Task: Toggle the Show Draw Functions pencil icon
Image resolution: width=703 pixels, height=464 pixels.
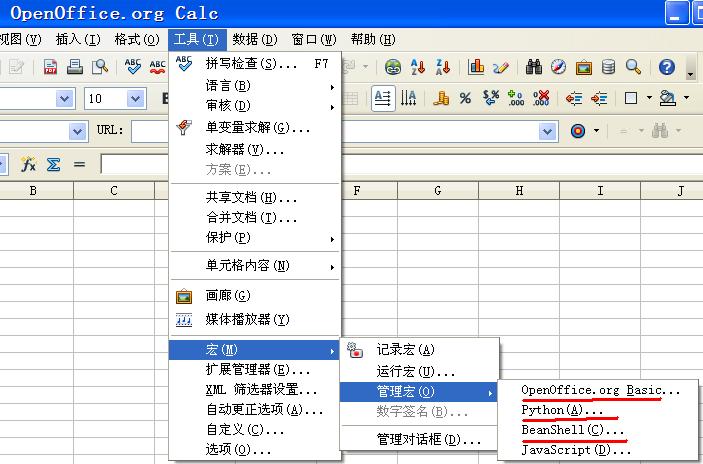Action: (x=501, y=67)
